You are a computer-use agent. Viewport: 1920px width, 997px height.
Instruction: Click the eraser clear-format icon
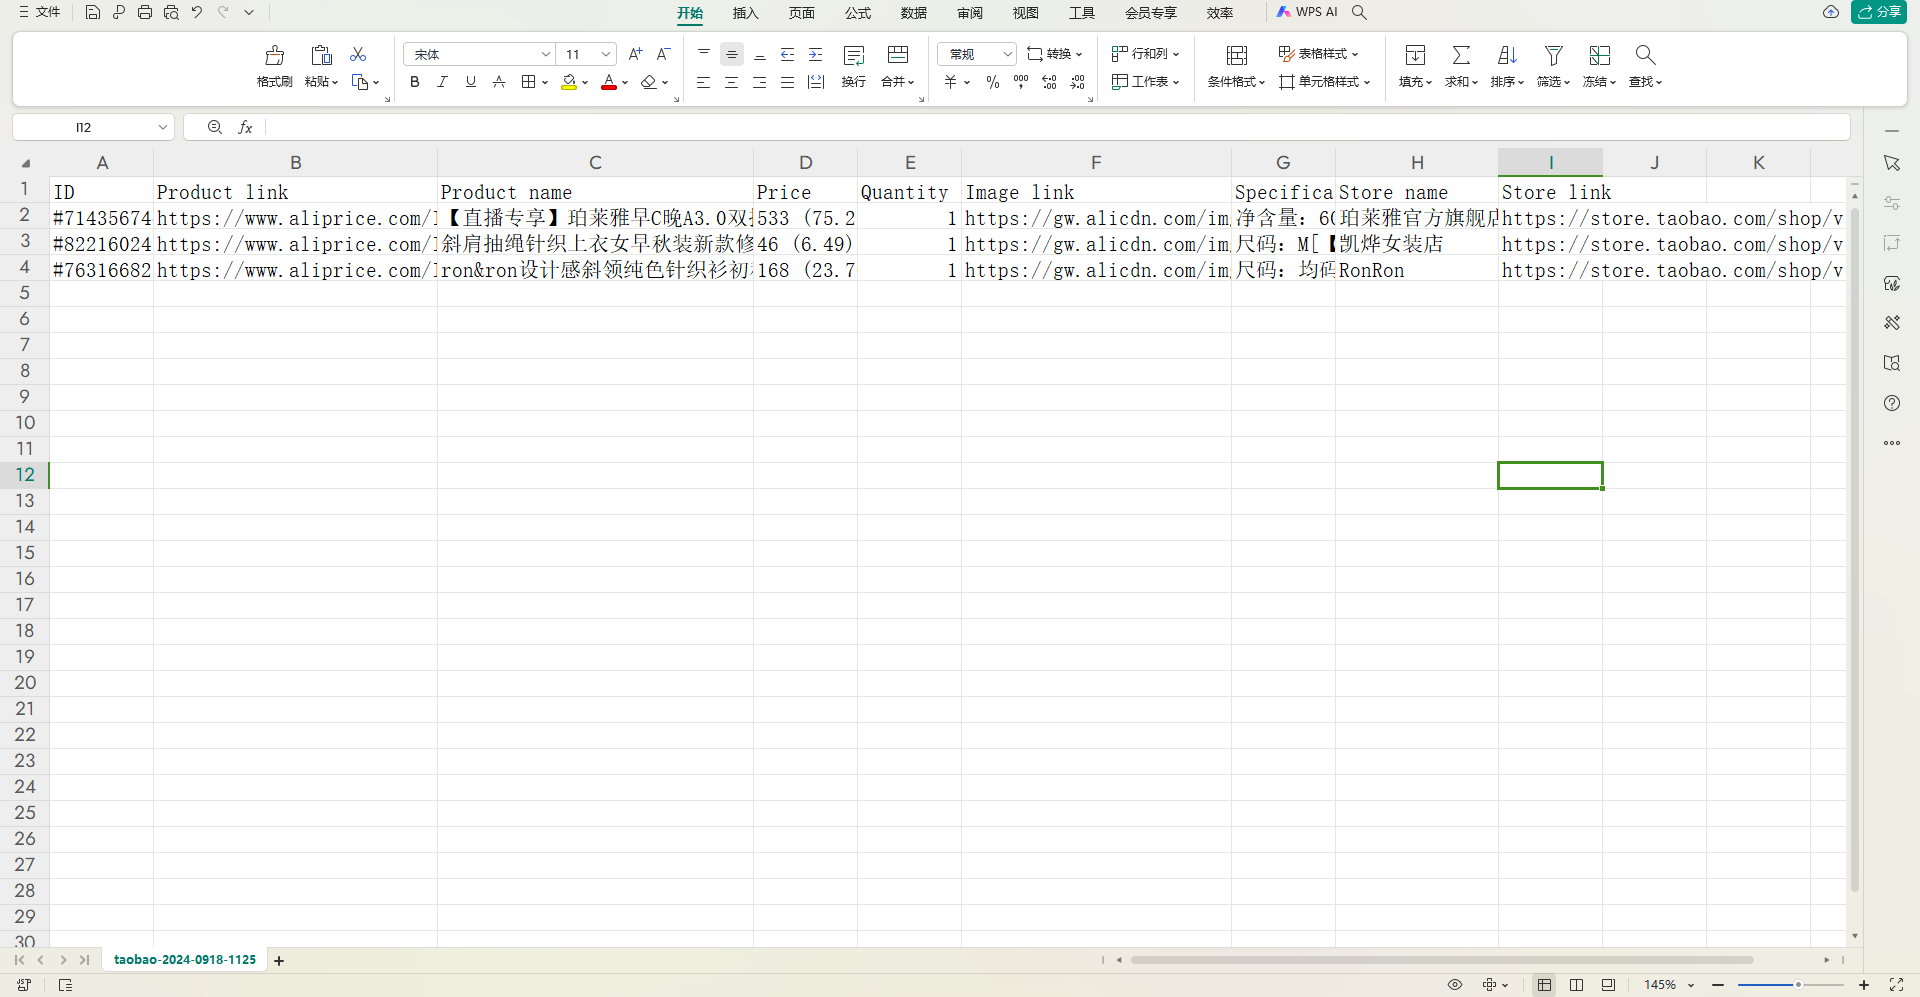[x=649, y=82]
